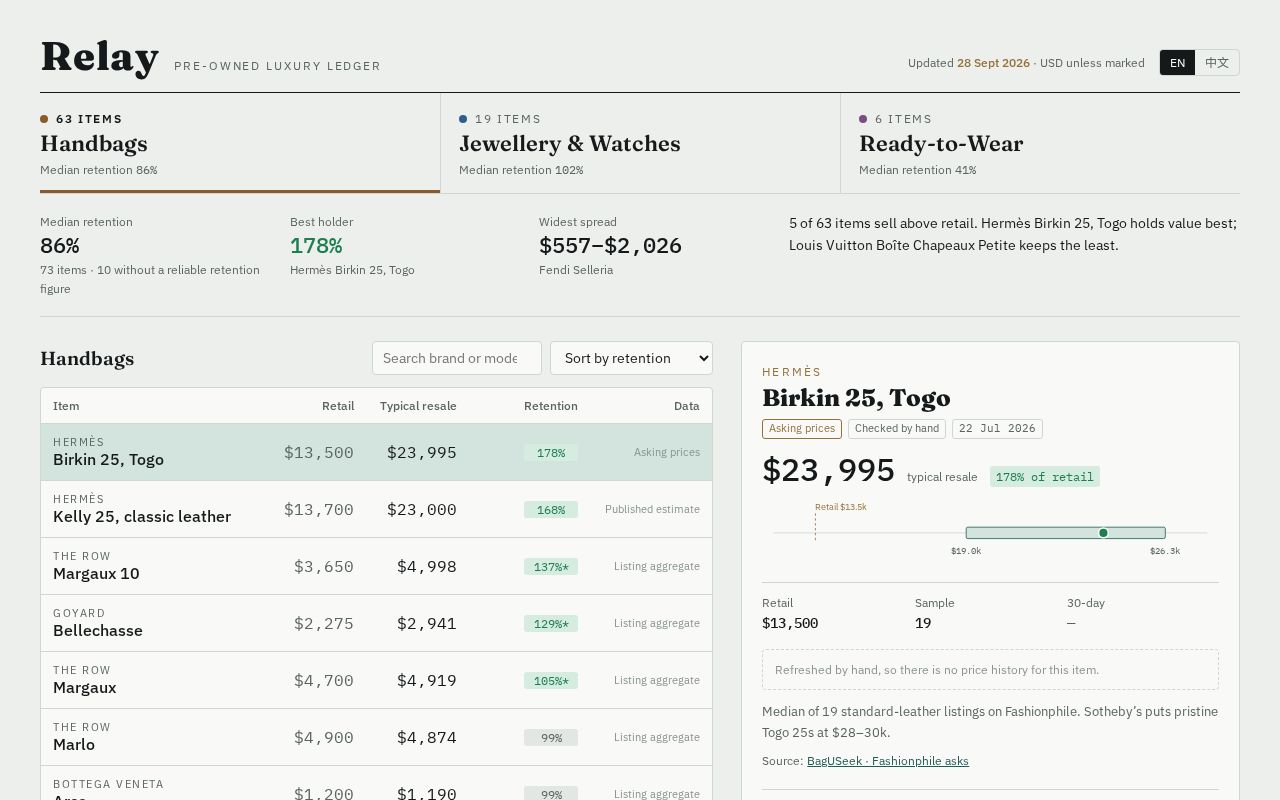Switch language to 中文
The height and width of the screenshot is (800, 1280).
(x=1217, y=63)
